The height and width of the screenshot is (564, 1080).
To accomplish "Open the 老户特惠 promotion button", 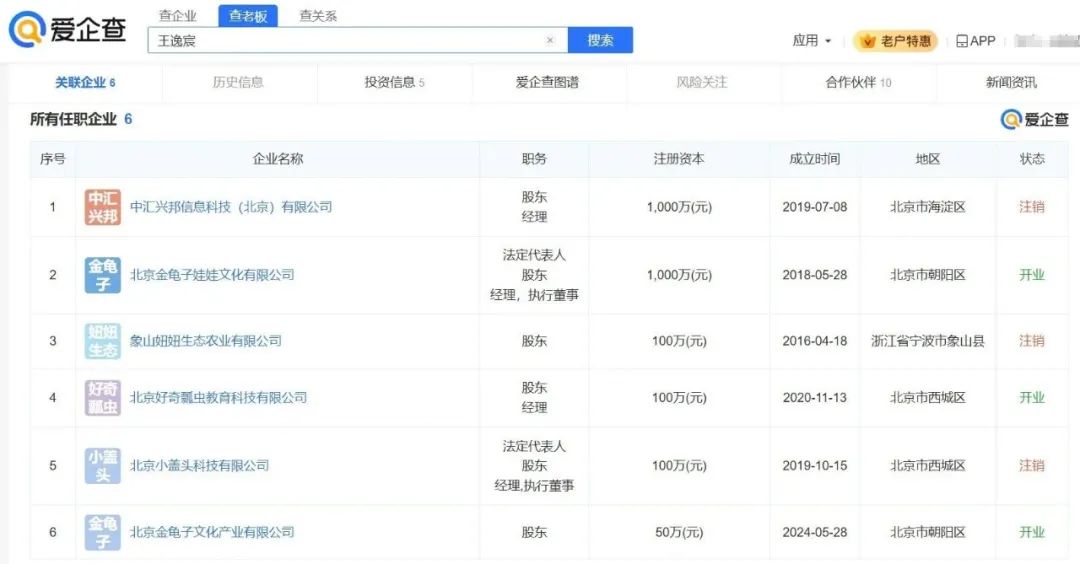I will click(x=895, y=41).
